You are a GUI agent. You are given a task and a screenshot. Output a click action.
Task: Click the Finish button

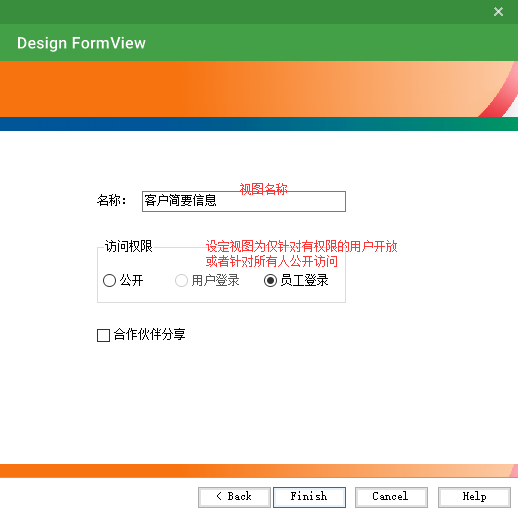[x=309, y=497]
